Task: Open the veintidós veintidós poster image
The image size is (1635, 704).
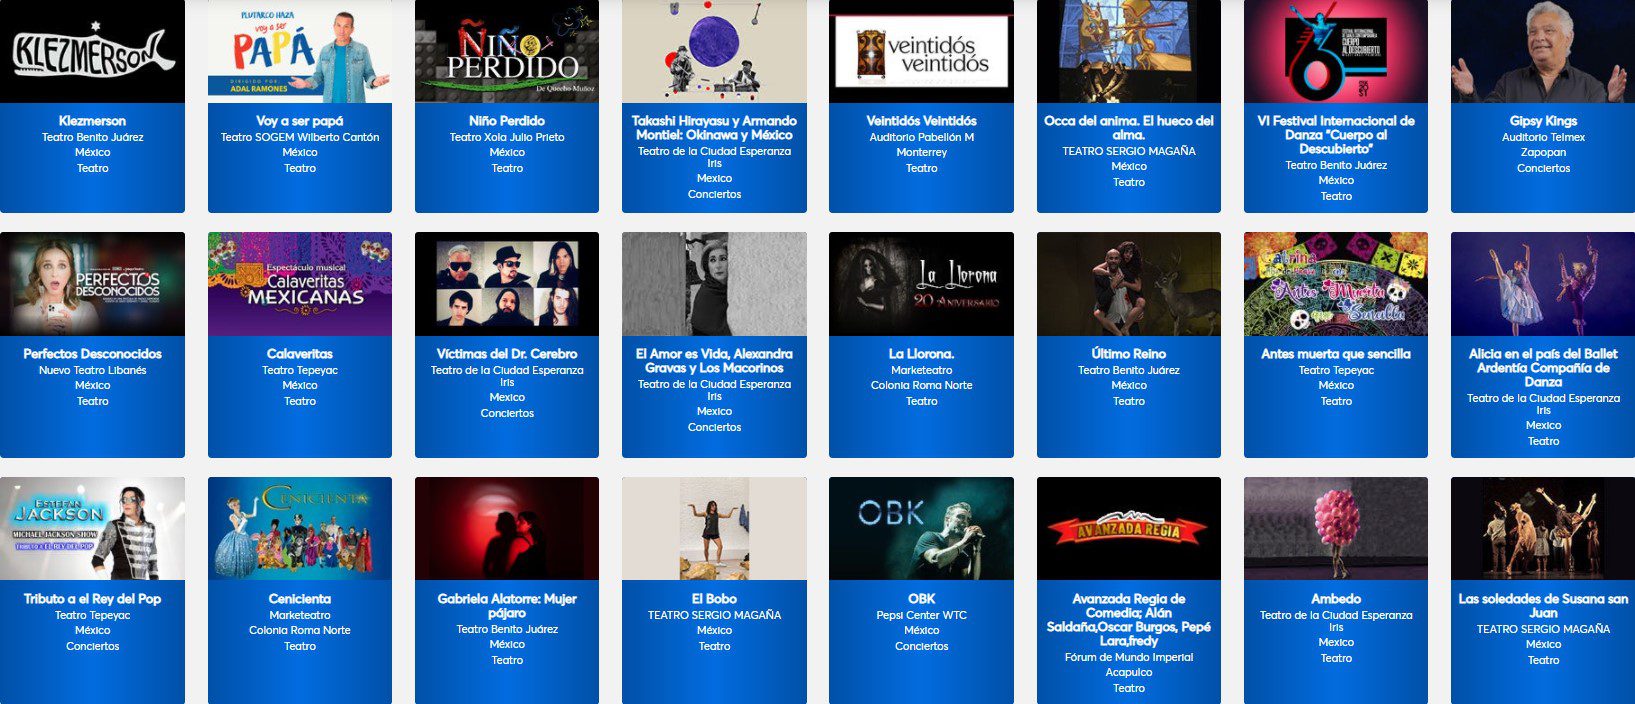Action: 921,51
